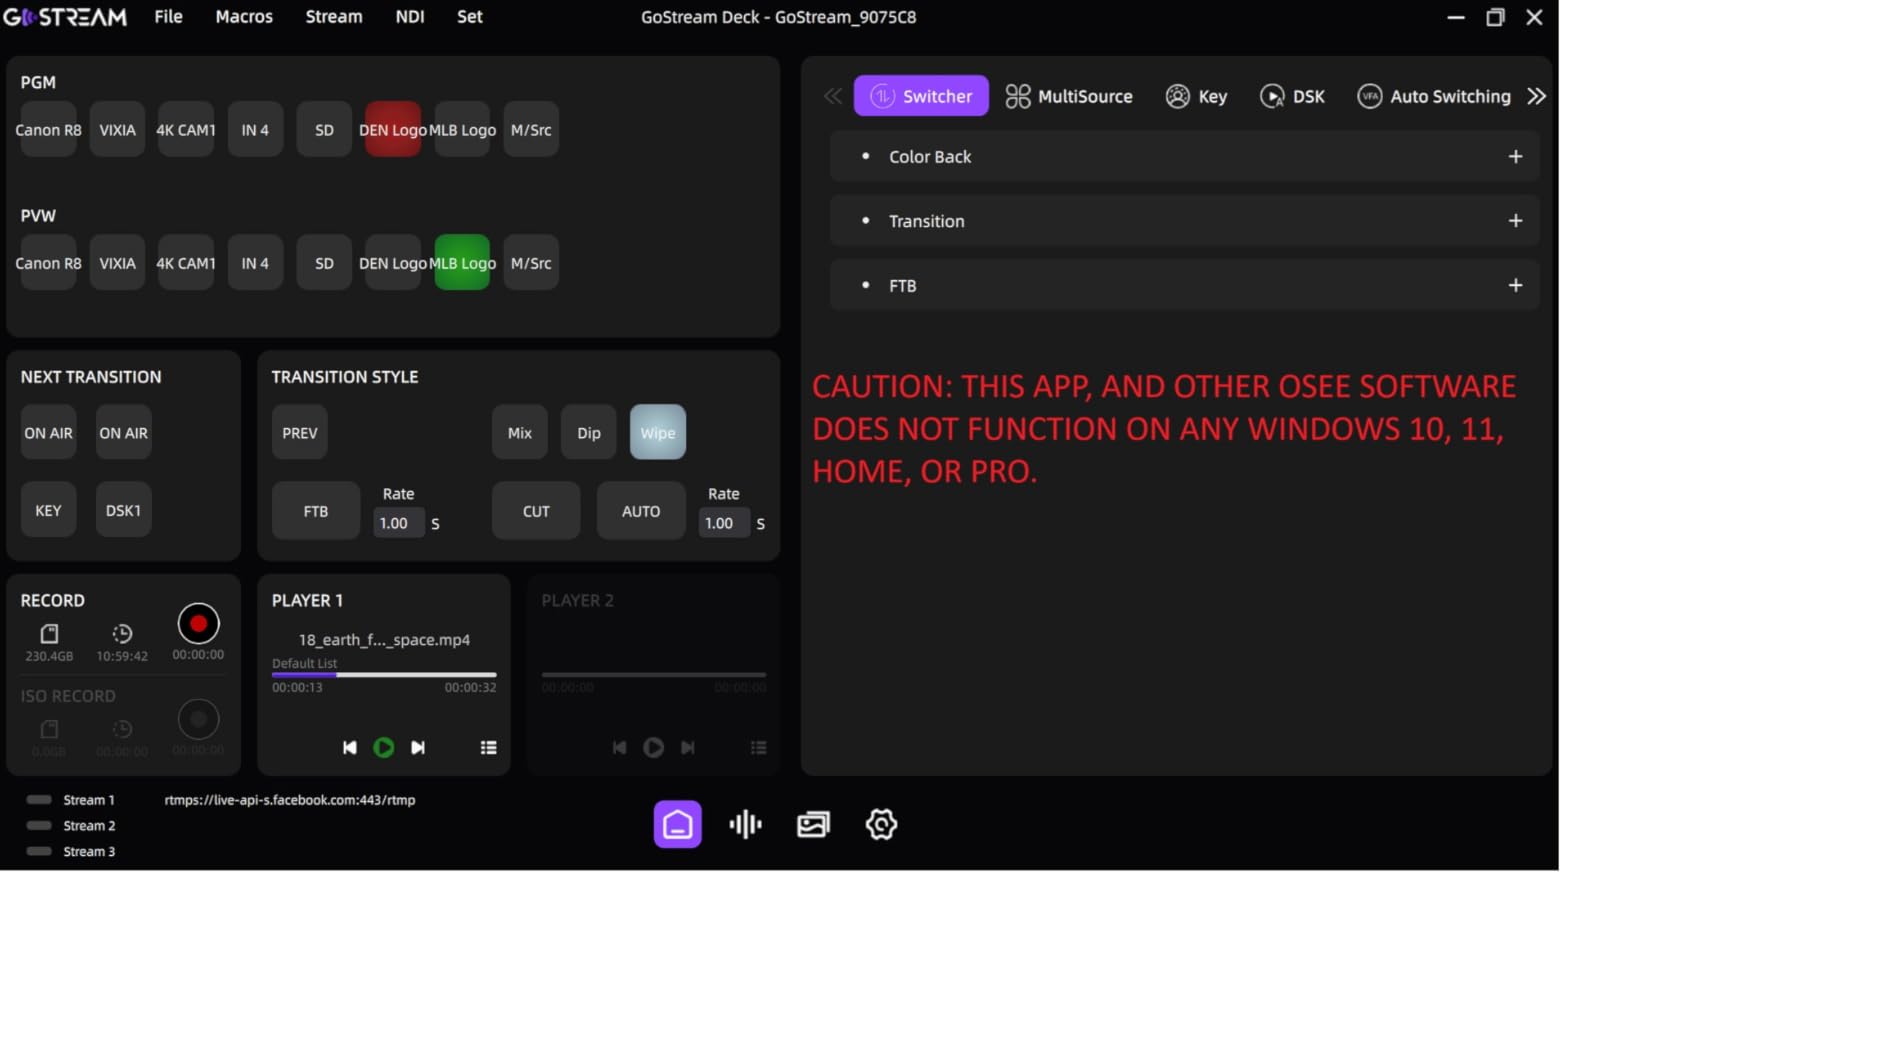1885x1060 pixels.
Task: Select the Switcher tab
Action: [x=921, y=96]
